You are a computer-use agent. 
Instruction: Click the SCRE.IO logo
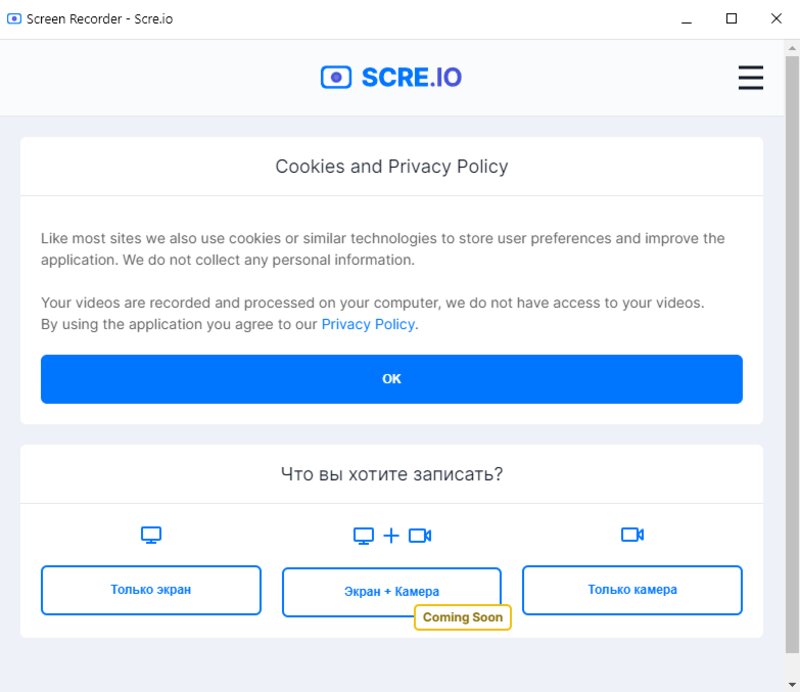pyautogui.click(x=390, y=77)
